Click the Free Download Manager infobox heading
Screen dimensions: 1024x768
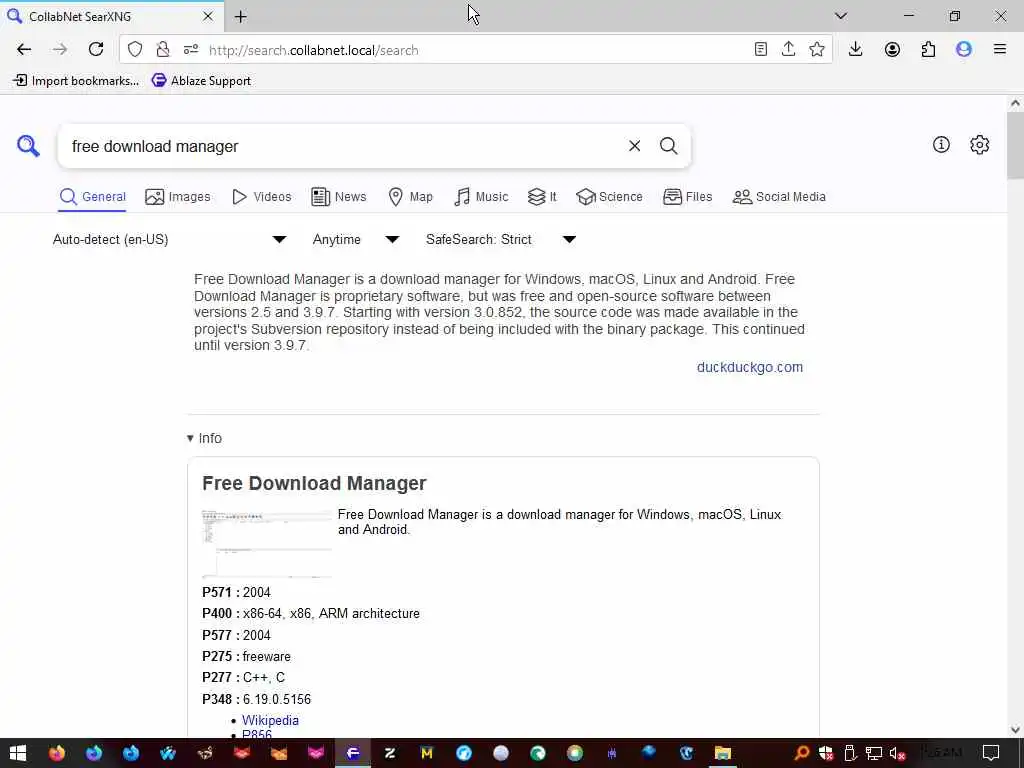[x=314, y=483]
